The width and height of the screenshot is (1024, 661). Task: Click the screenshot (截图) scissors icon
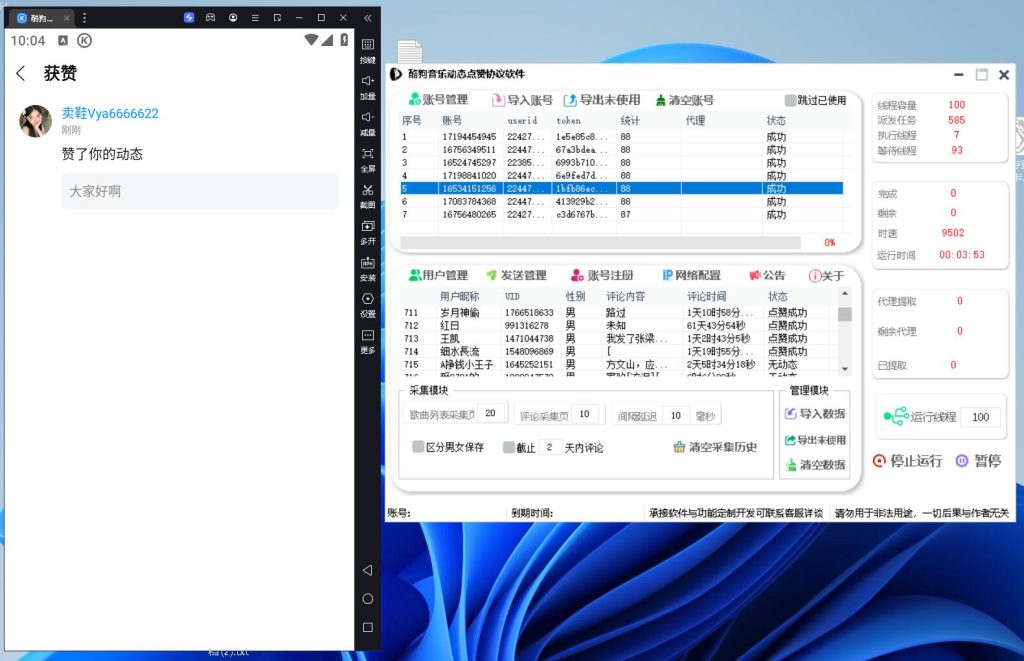click(x=367, y=190)
